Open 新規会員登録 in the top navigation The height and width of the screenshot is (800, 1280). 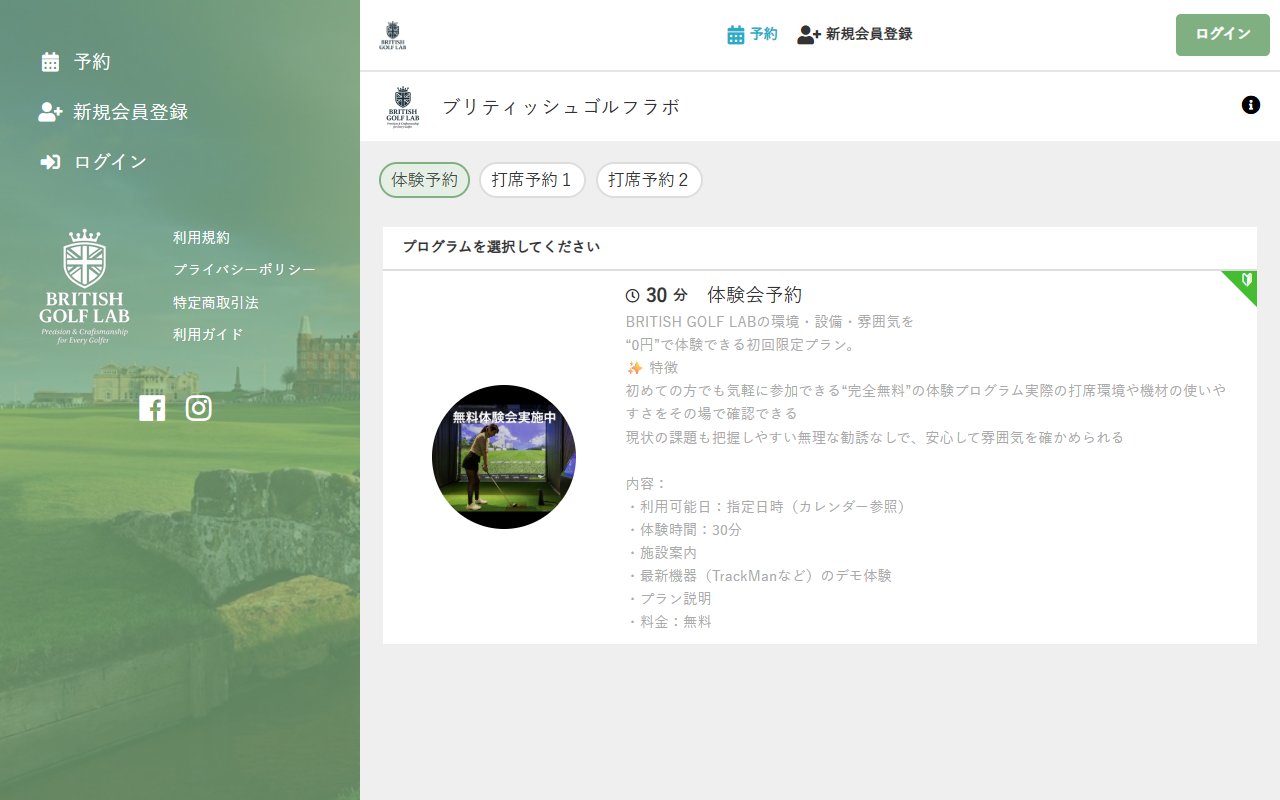(855, 35)
